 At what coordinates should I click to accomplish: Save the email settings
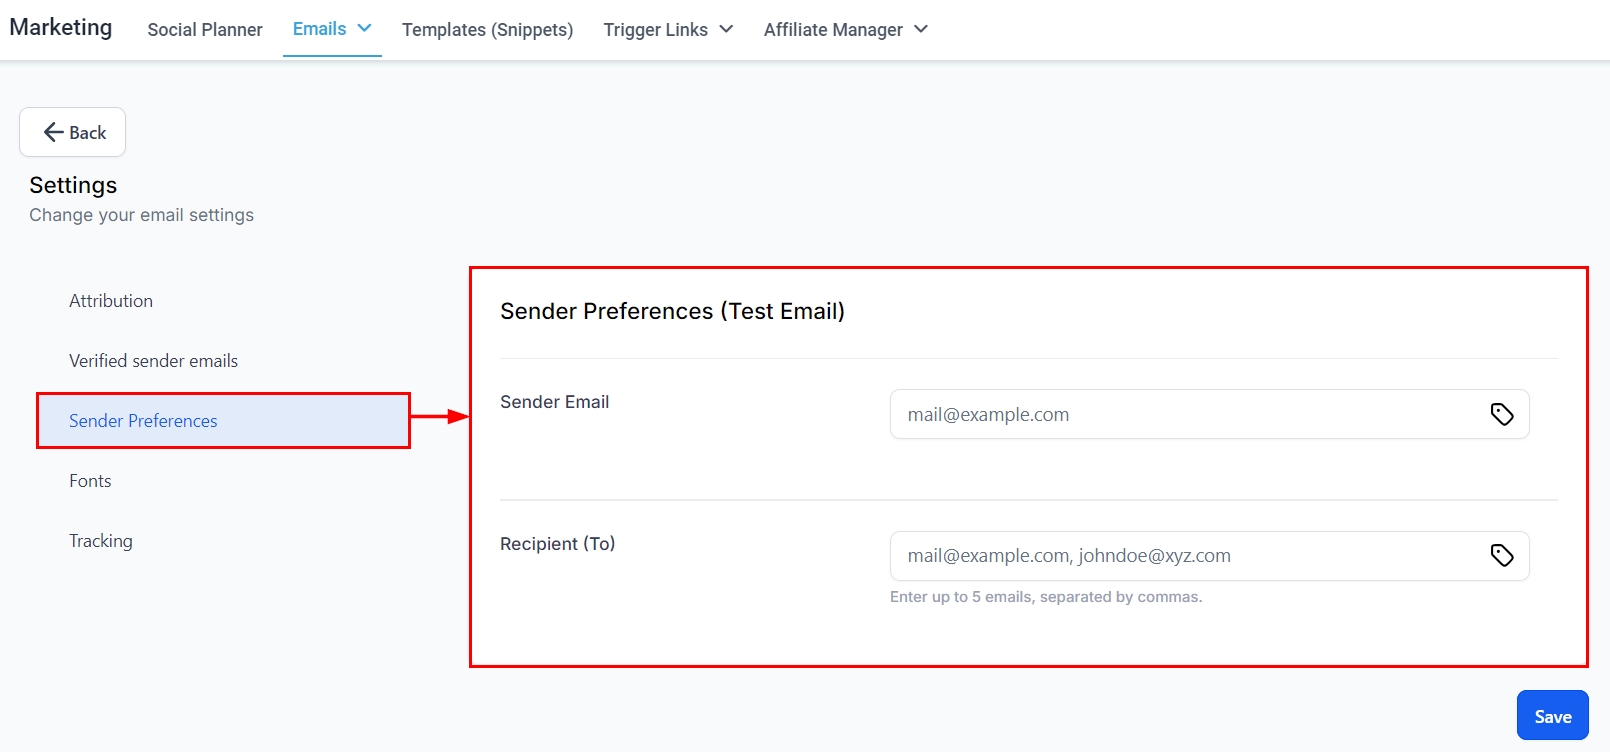tap(1552, 716)
